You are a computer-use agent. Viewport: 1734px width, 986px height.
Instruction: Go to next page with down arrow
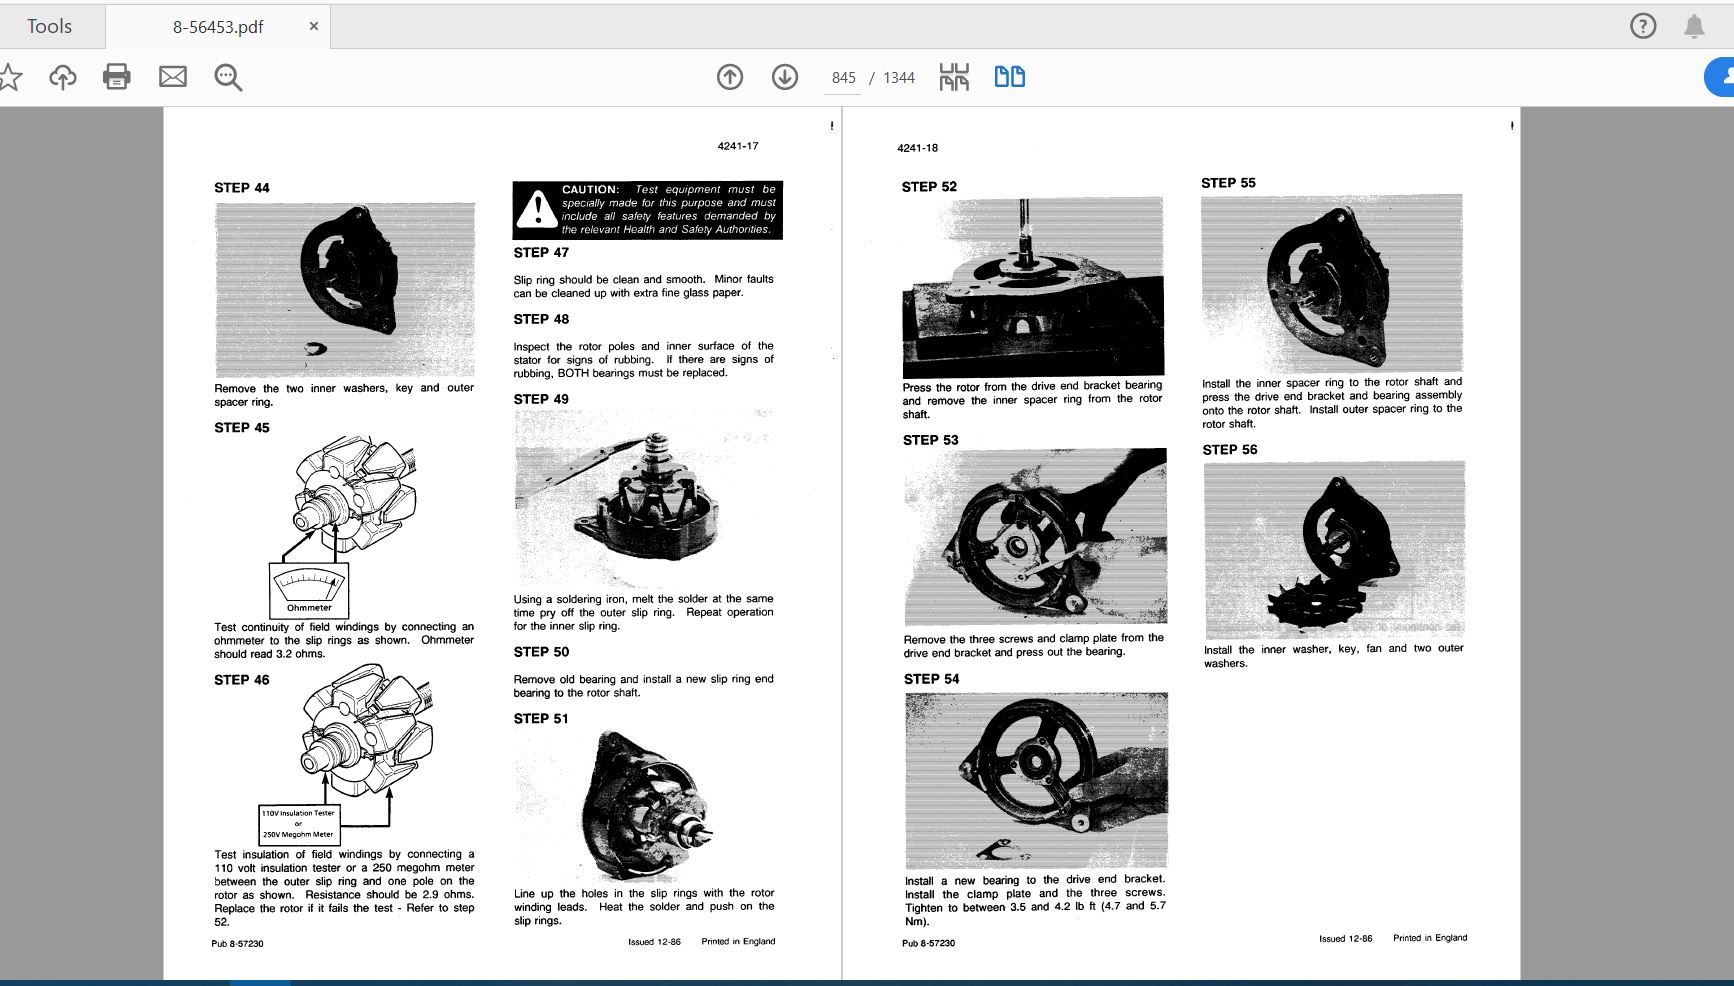[x=785, y=77]
